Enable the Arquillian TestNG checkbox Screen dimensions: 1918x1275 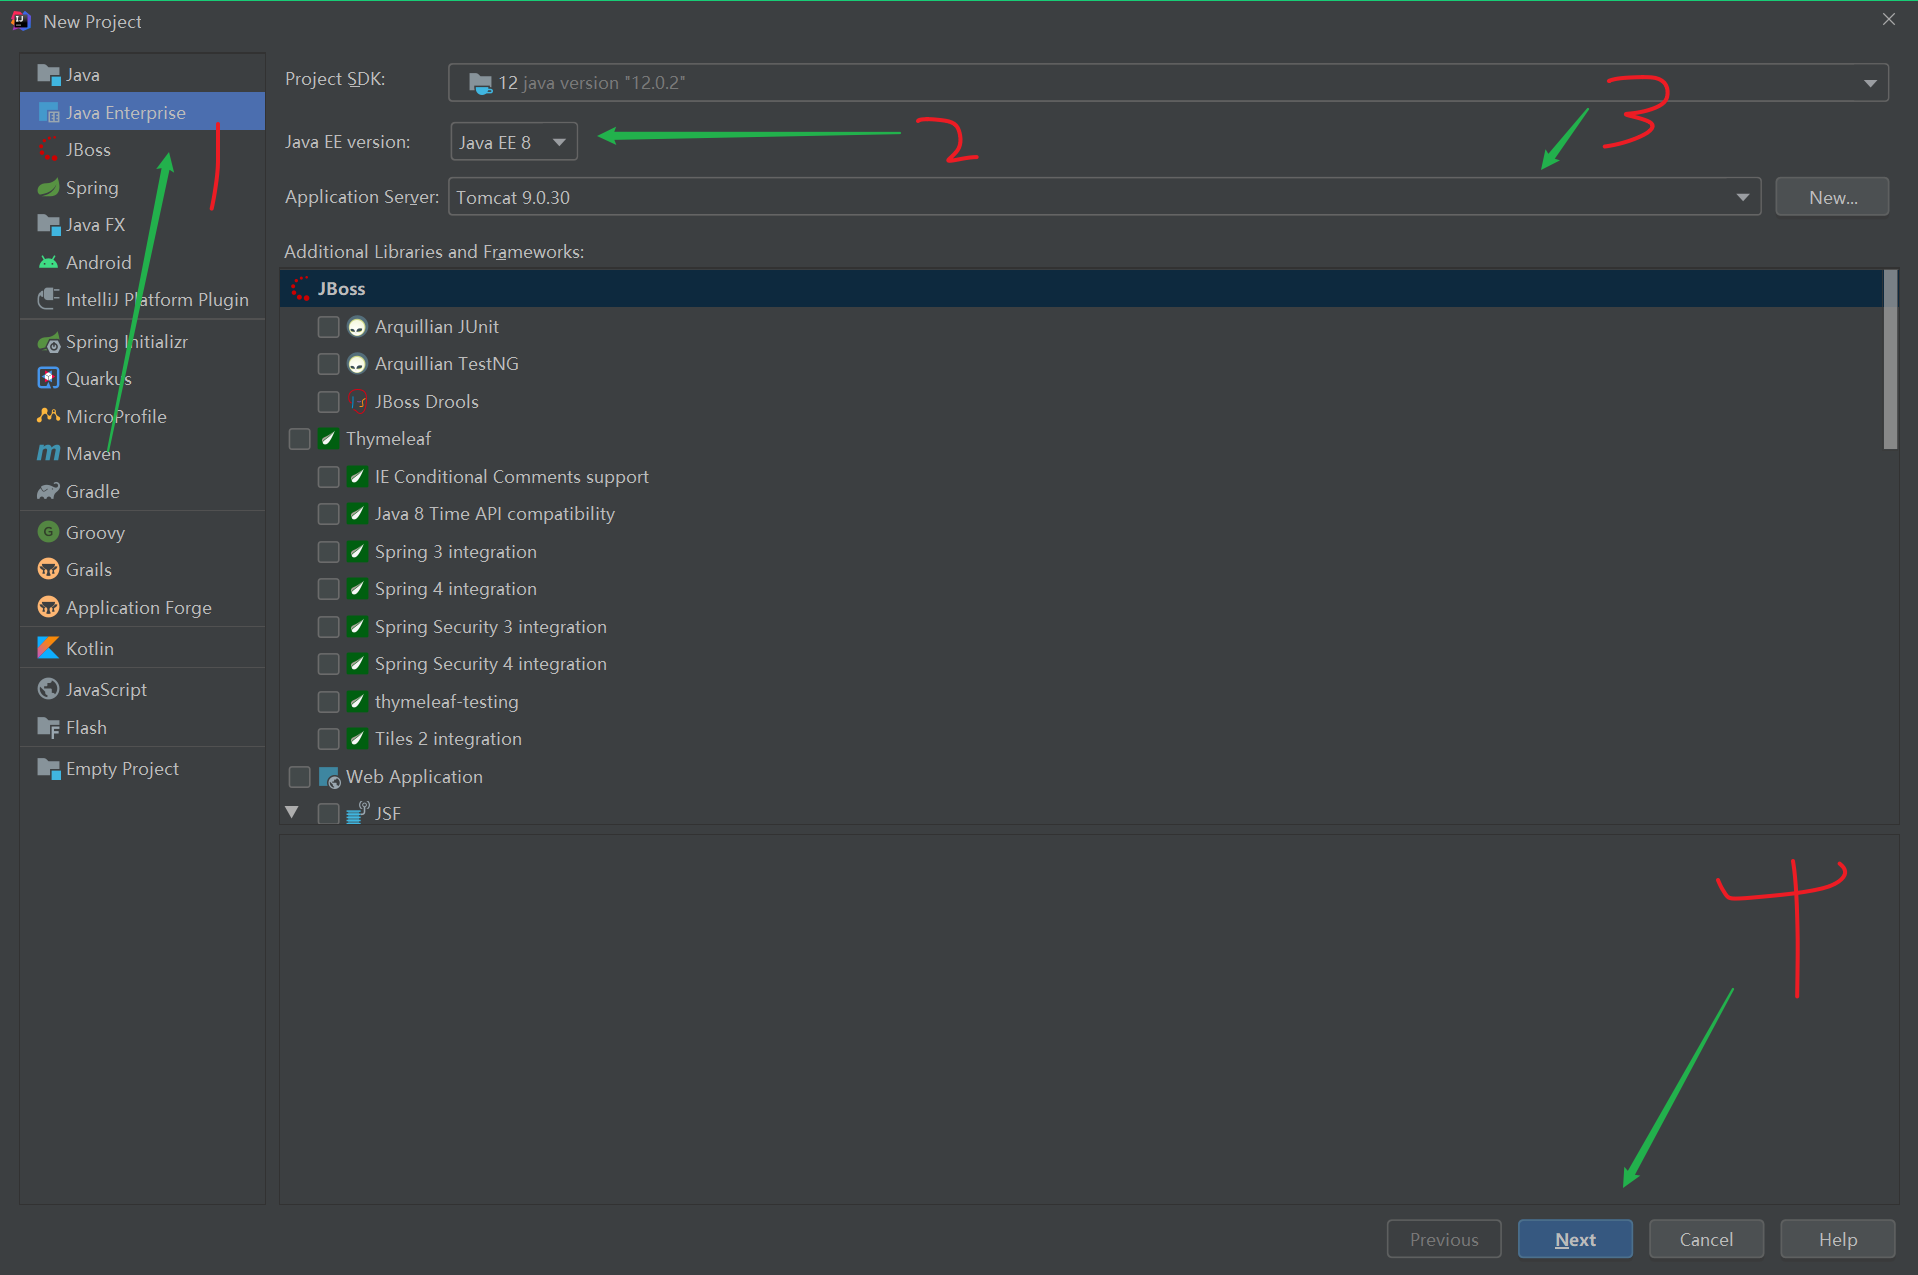(x=328, y=364)
